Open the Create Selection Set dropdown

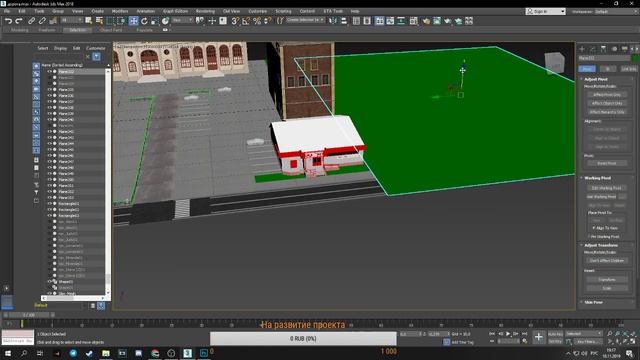(x=305, y=20)
